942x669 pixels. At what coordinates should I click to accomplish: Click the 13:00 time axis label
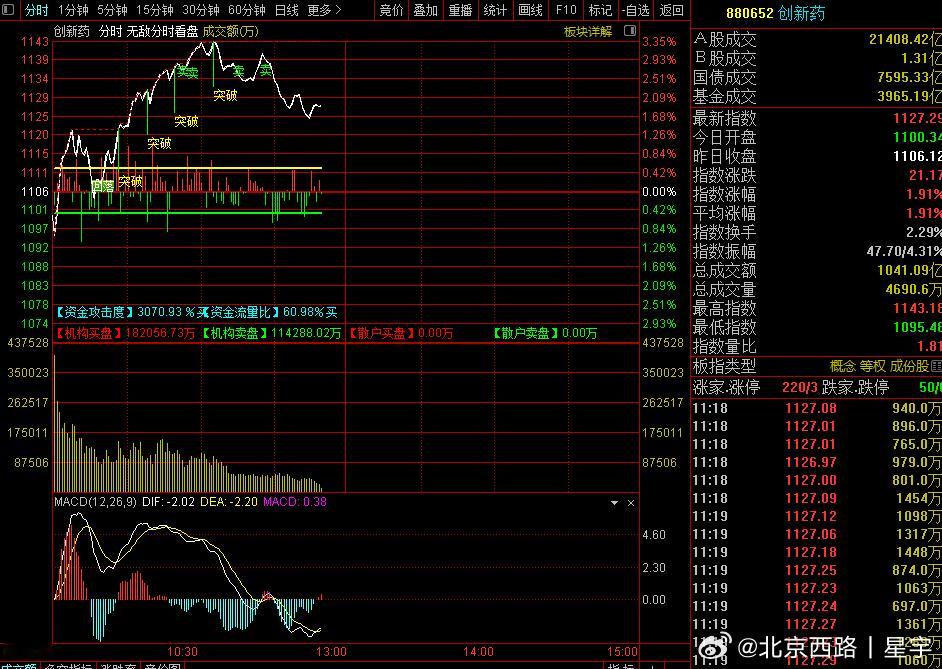click(331, 652)
